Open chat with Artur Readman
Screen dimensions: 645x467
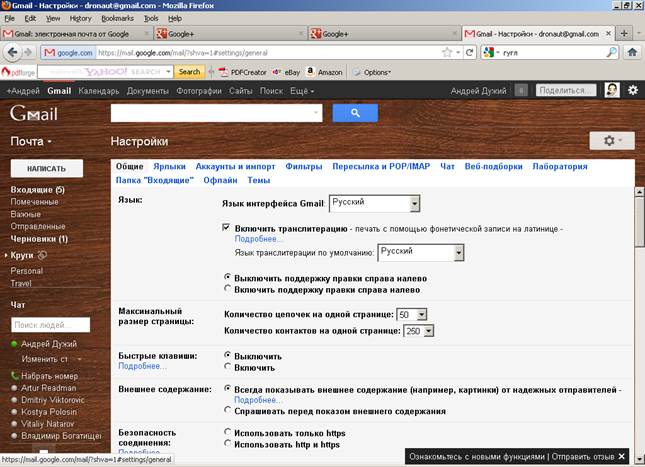[49, 388]
